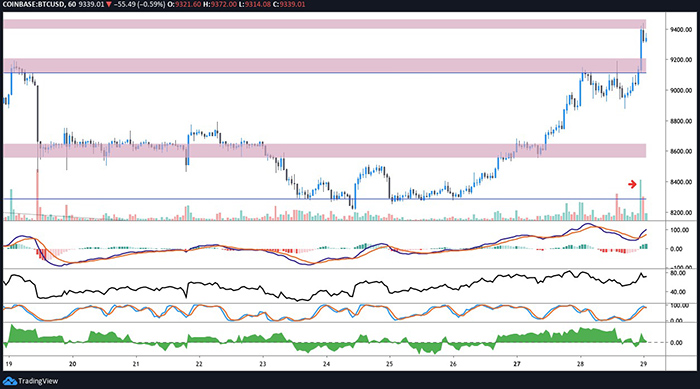Click the 8400.00 price axis label
The image size is (700, 389).
pos(681,182)
